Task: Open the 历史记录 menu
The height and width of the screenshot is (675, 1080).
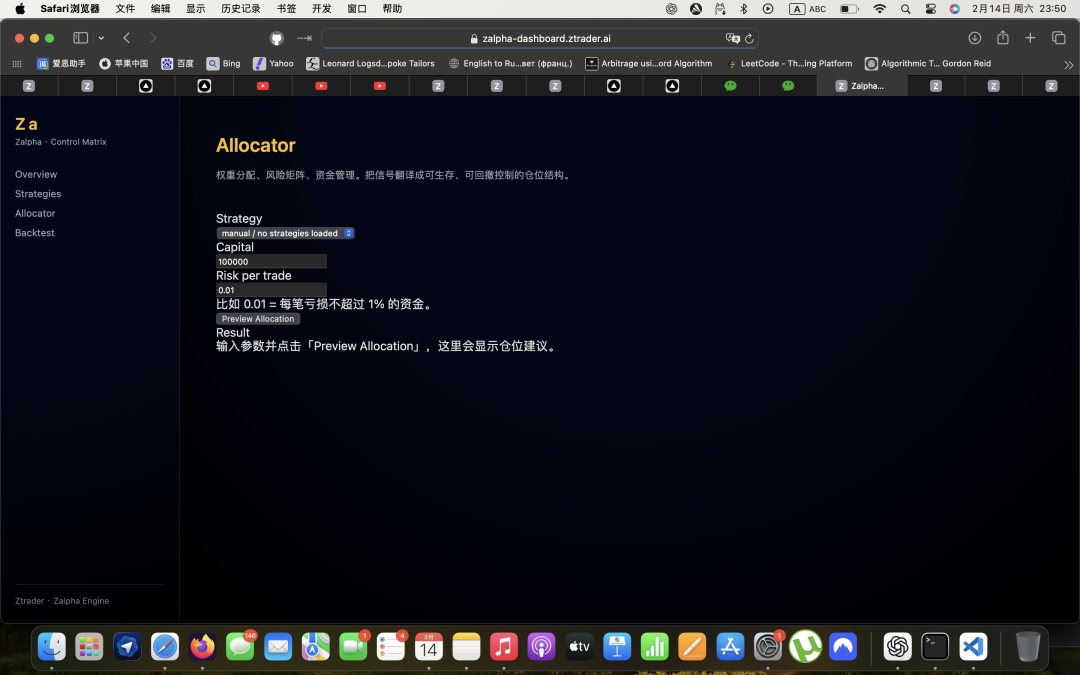Action: point(241,9)
